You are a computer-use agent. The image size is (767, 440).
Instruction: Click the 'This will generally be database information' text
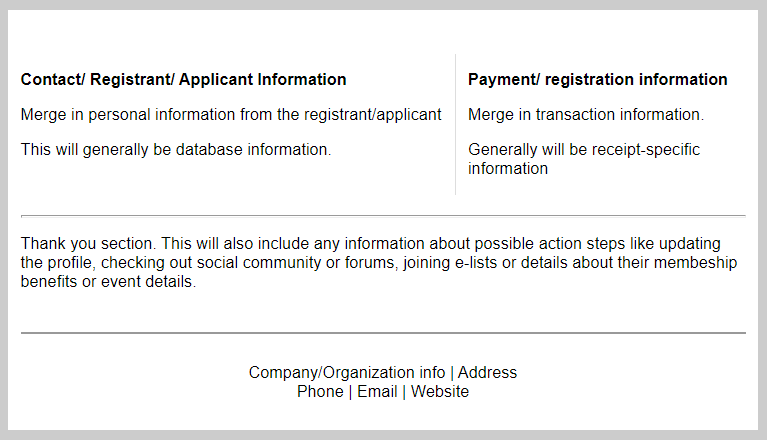pos(175,150)
